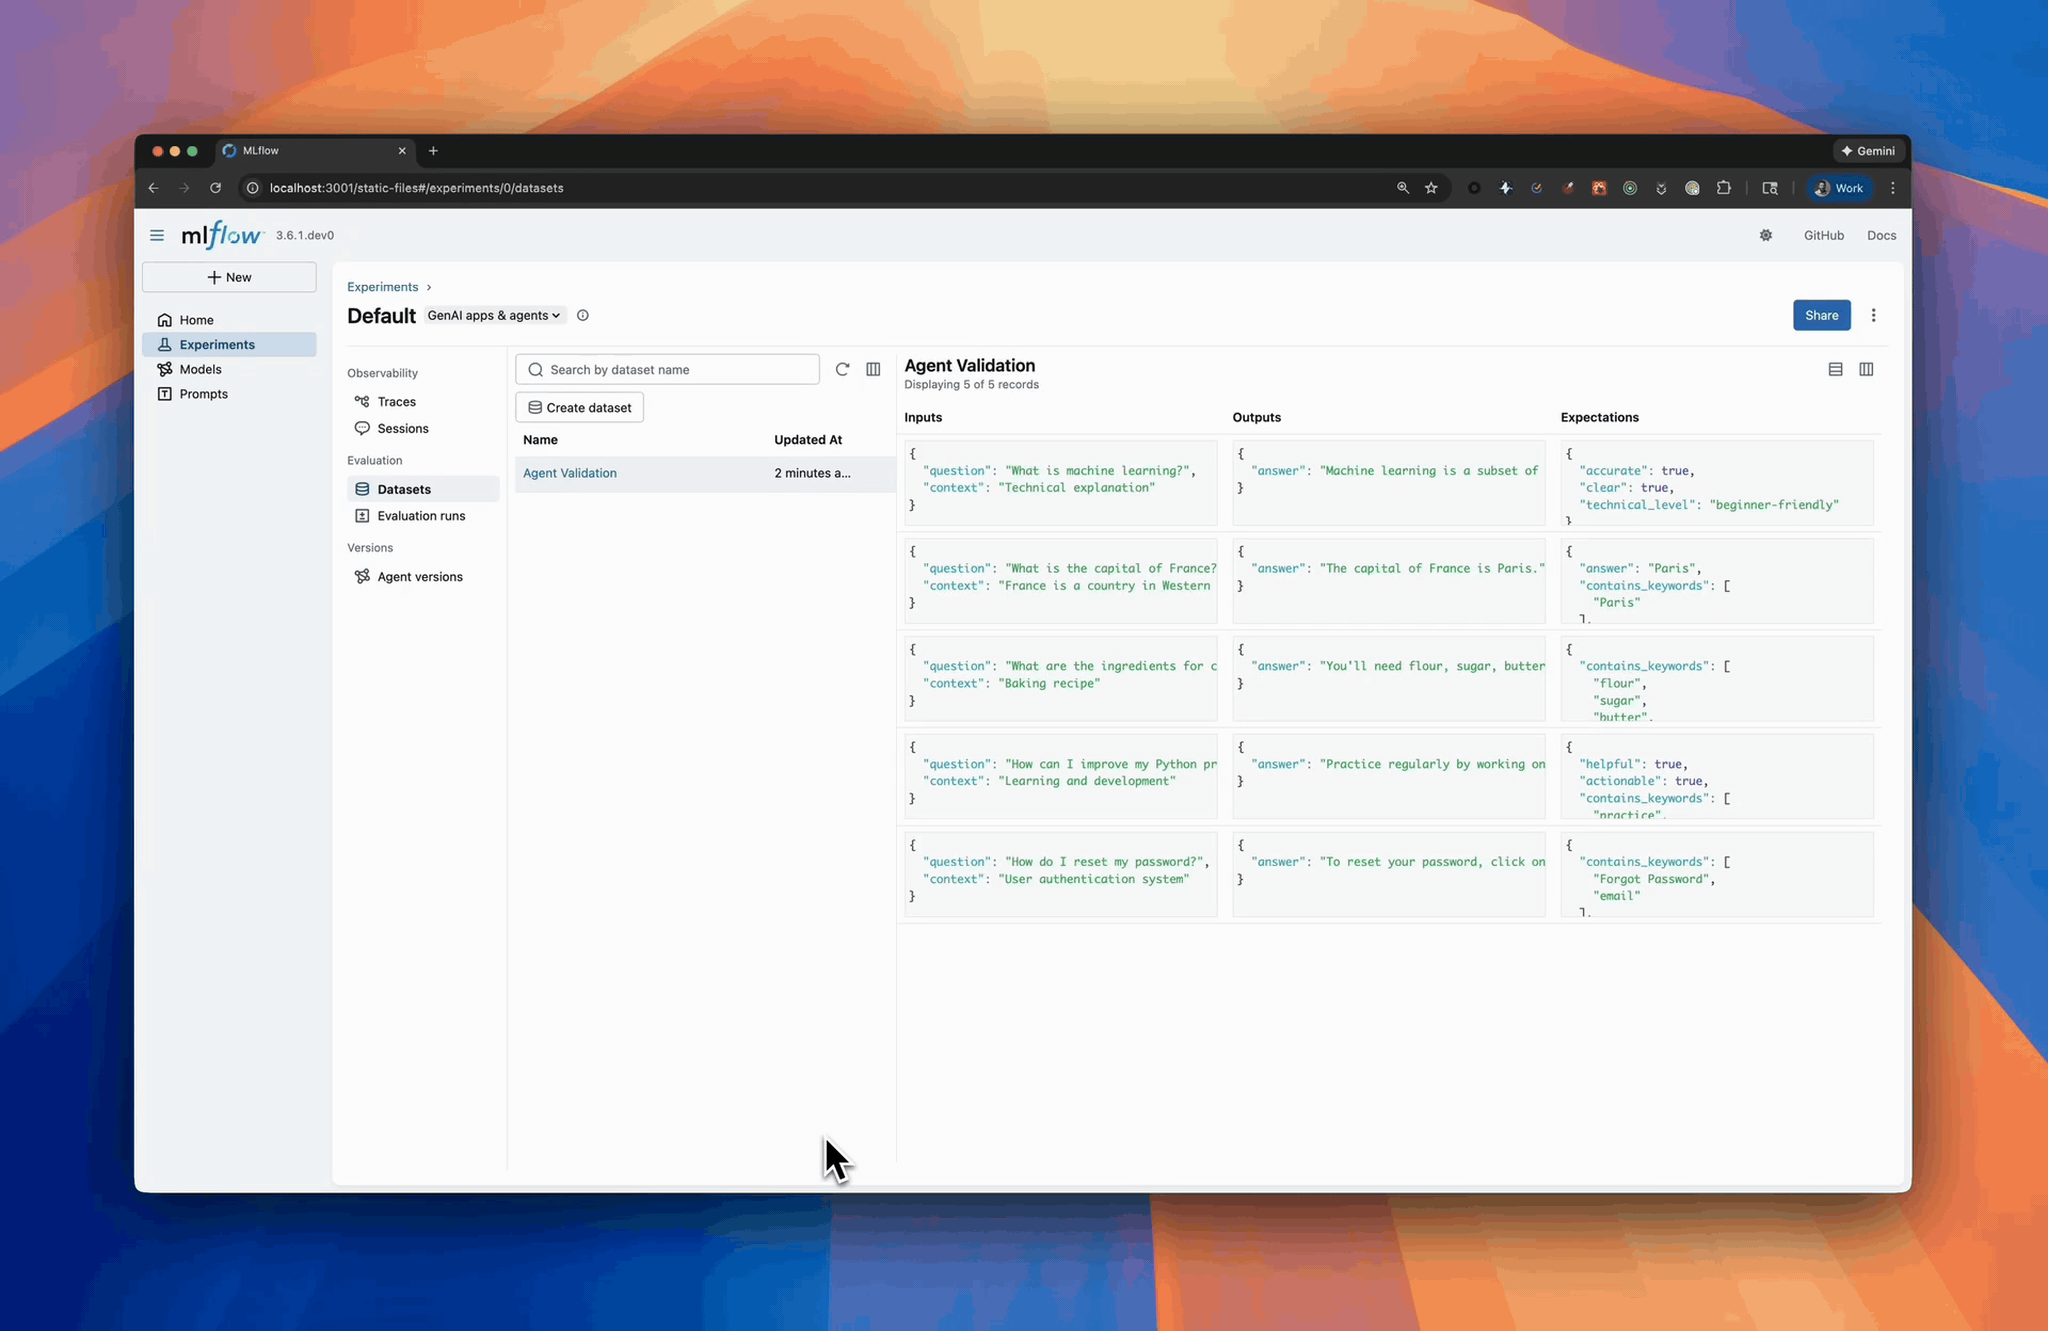
Task: Click the dataset search input field
Action: [x=667, y=369]
